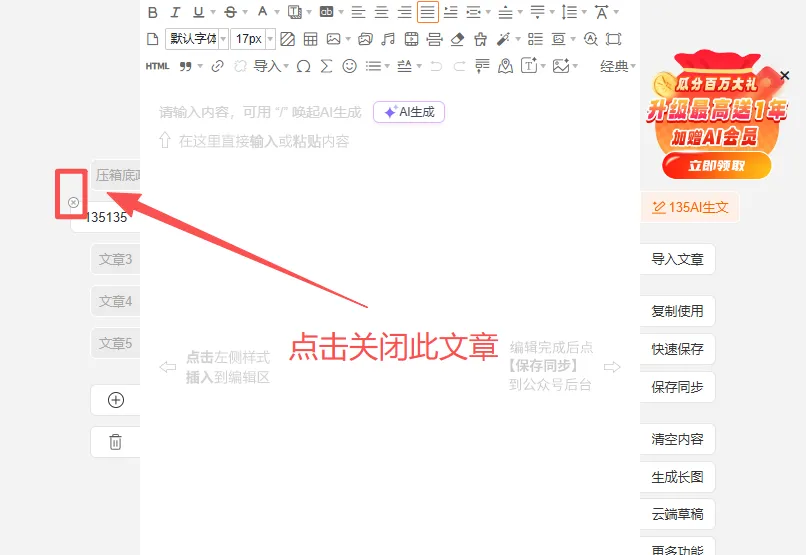This screenshot has width=806, height=555.
Task: Insert a table
Action: click(310, 39)
